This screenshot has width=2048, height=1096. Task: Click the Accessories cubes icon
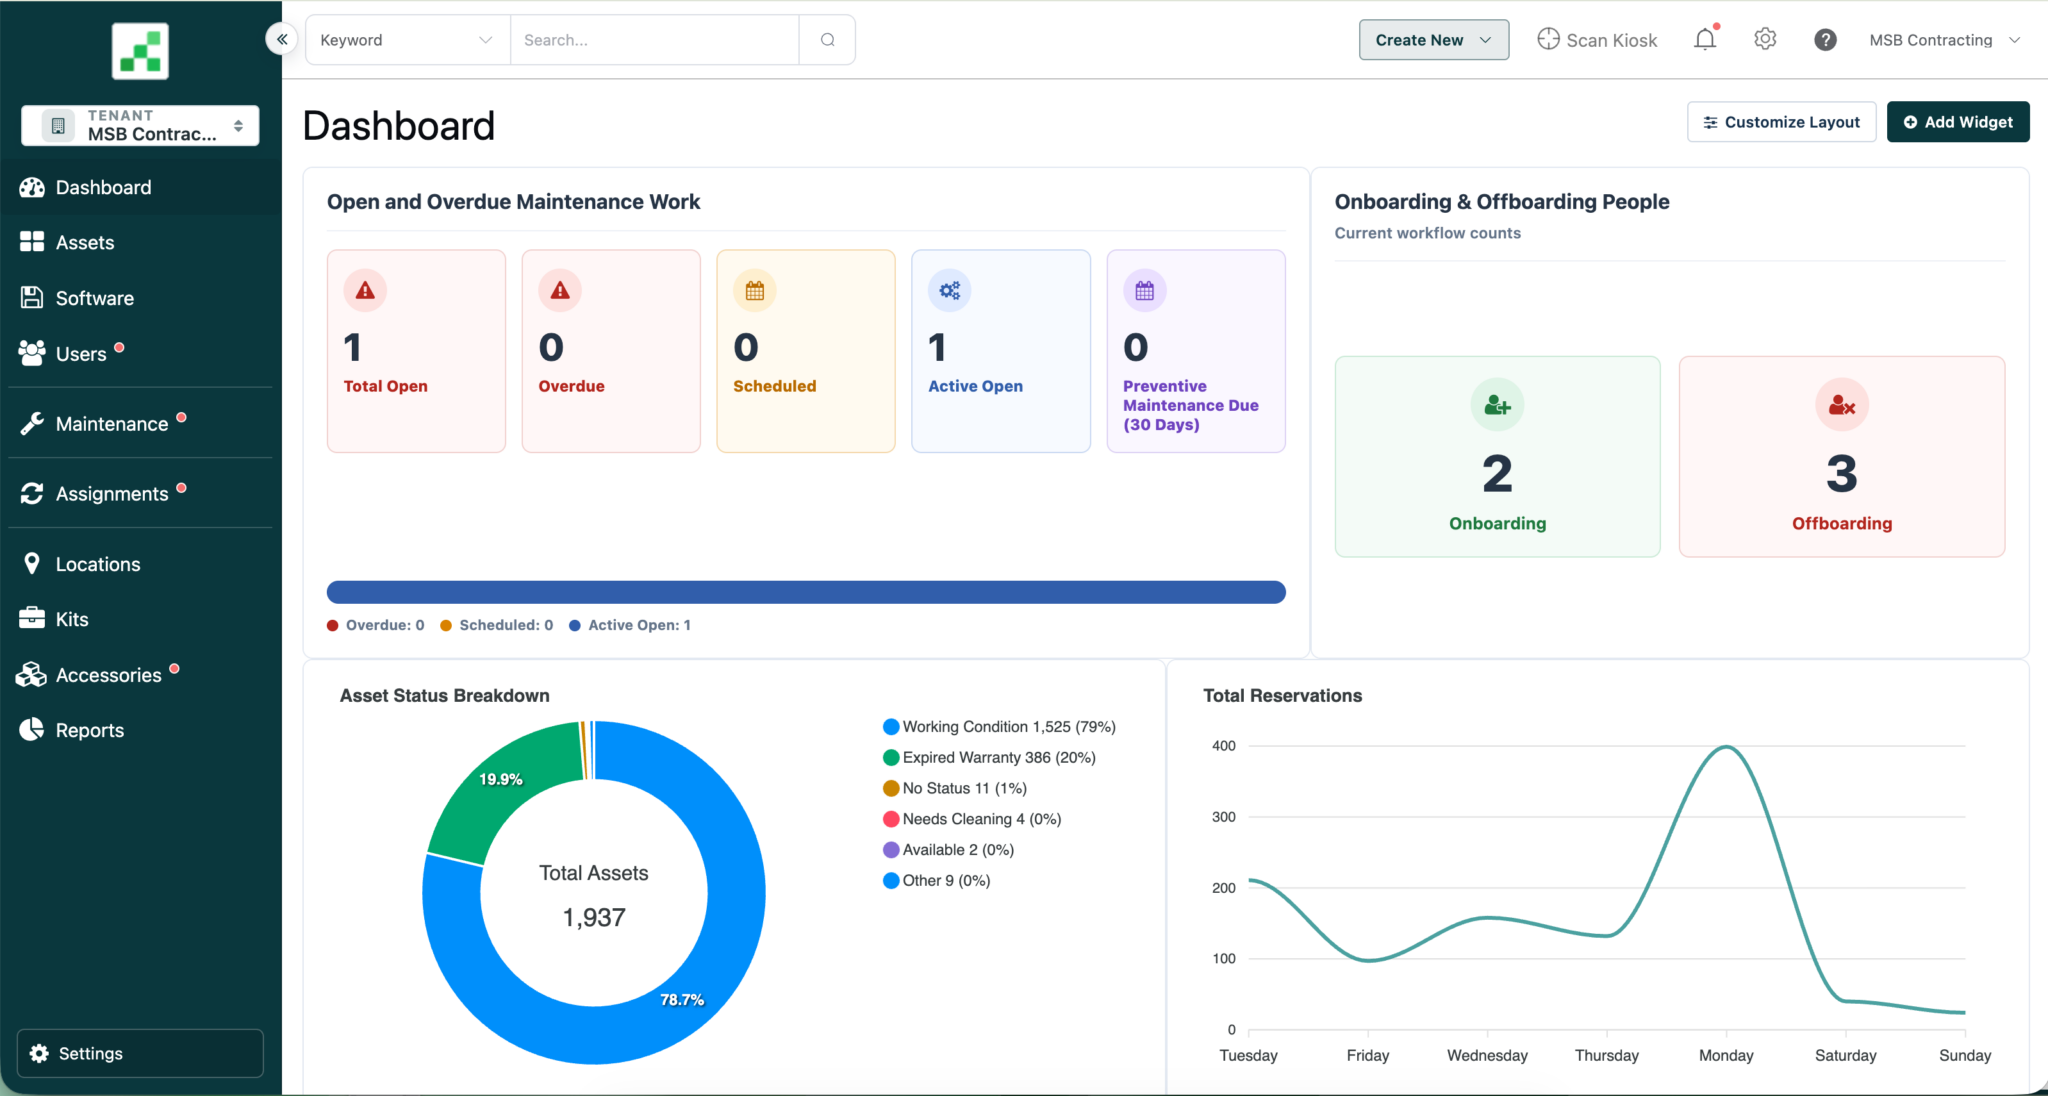pos(32,675)
